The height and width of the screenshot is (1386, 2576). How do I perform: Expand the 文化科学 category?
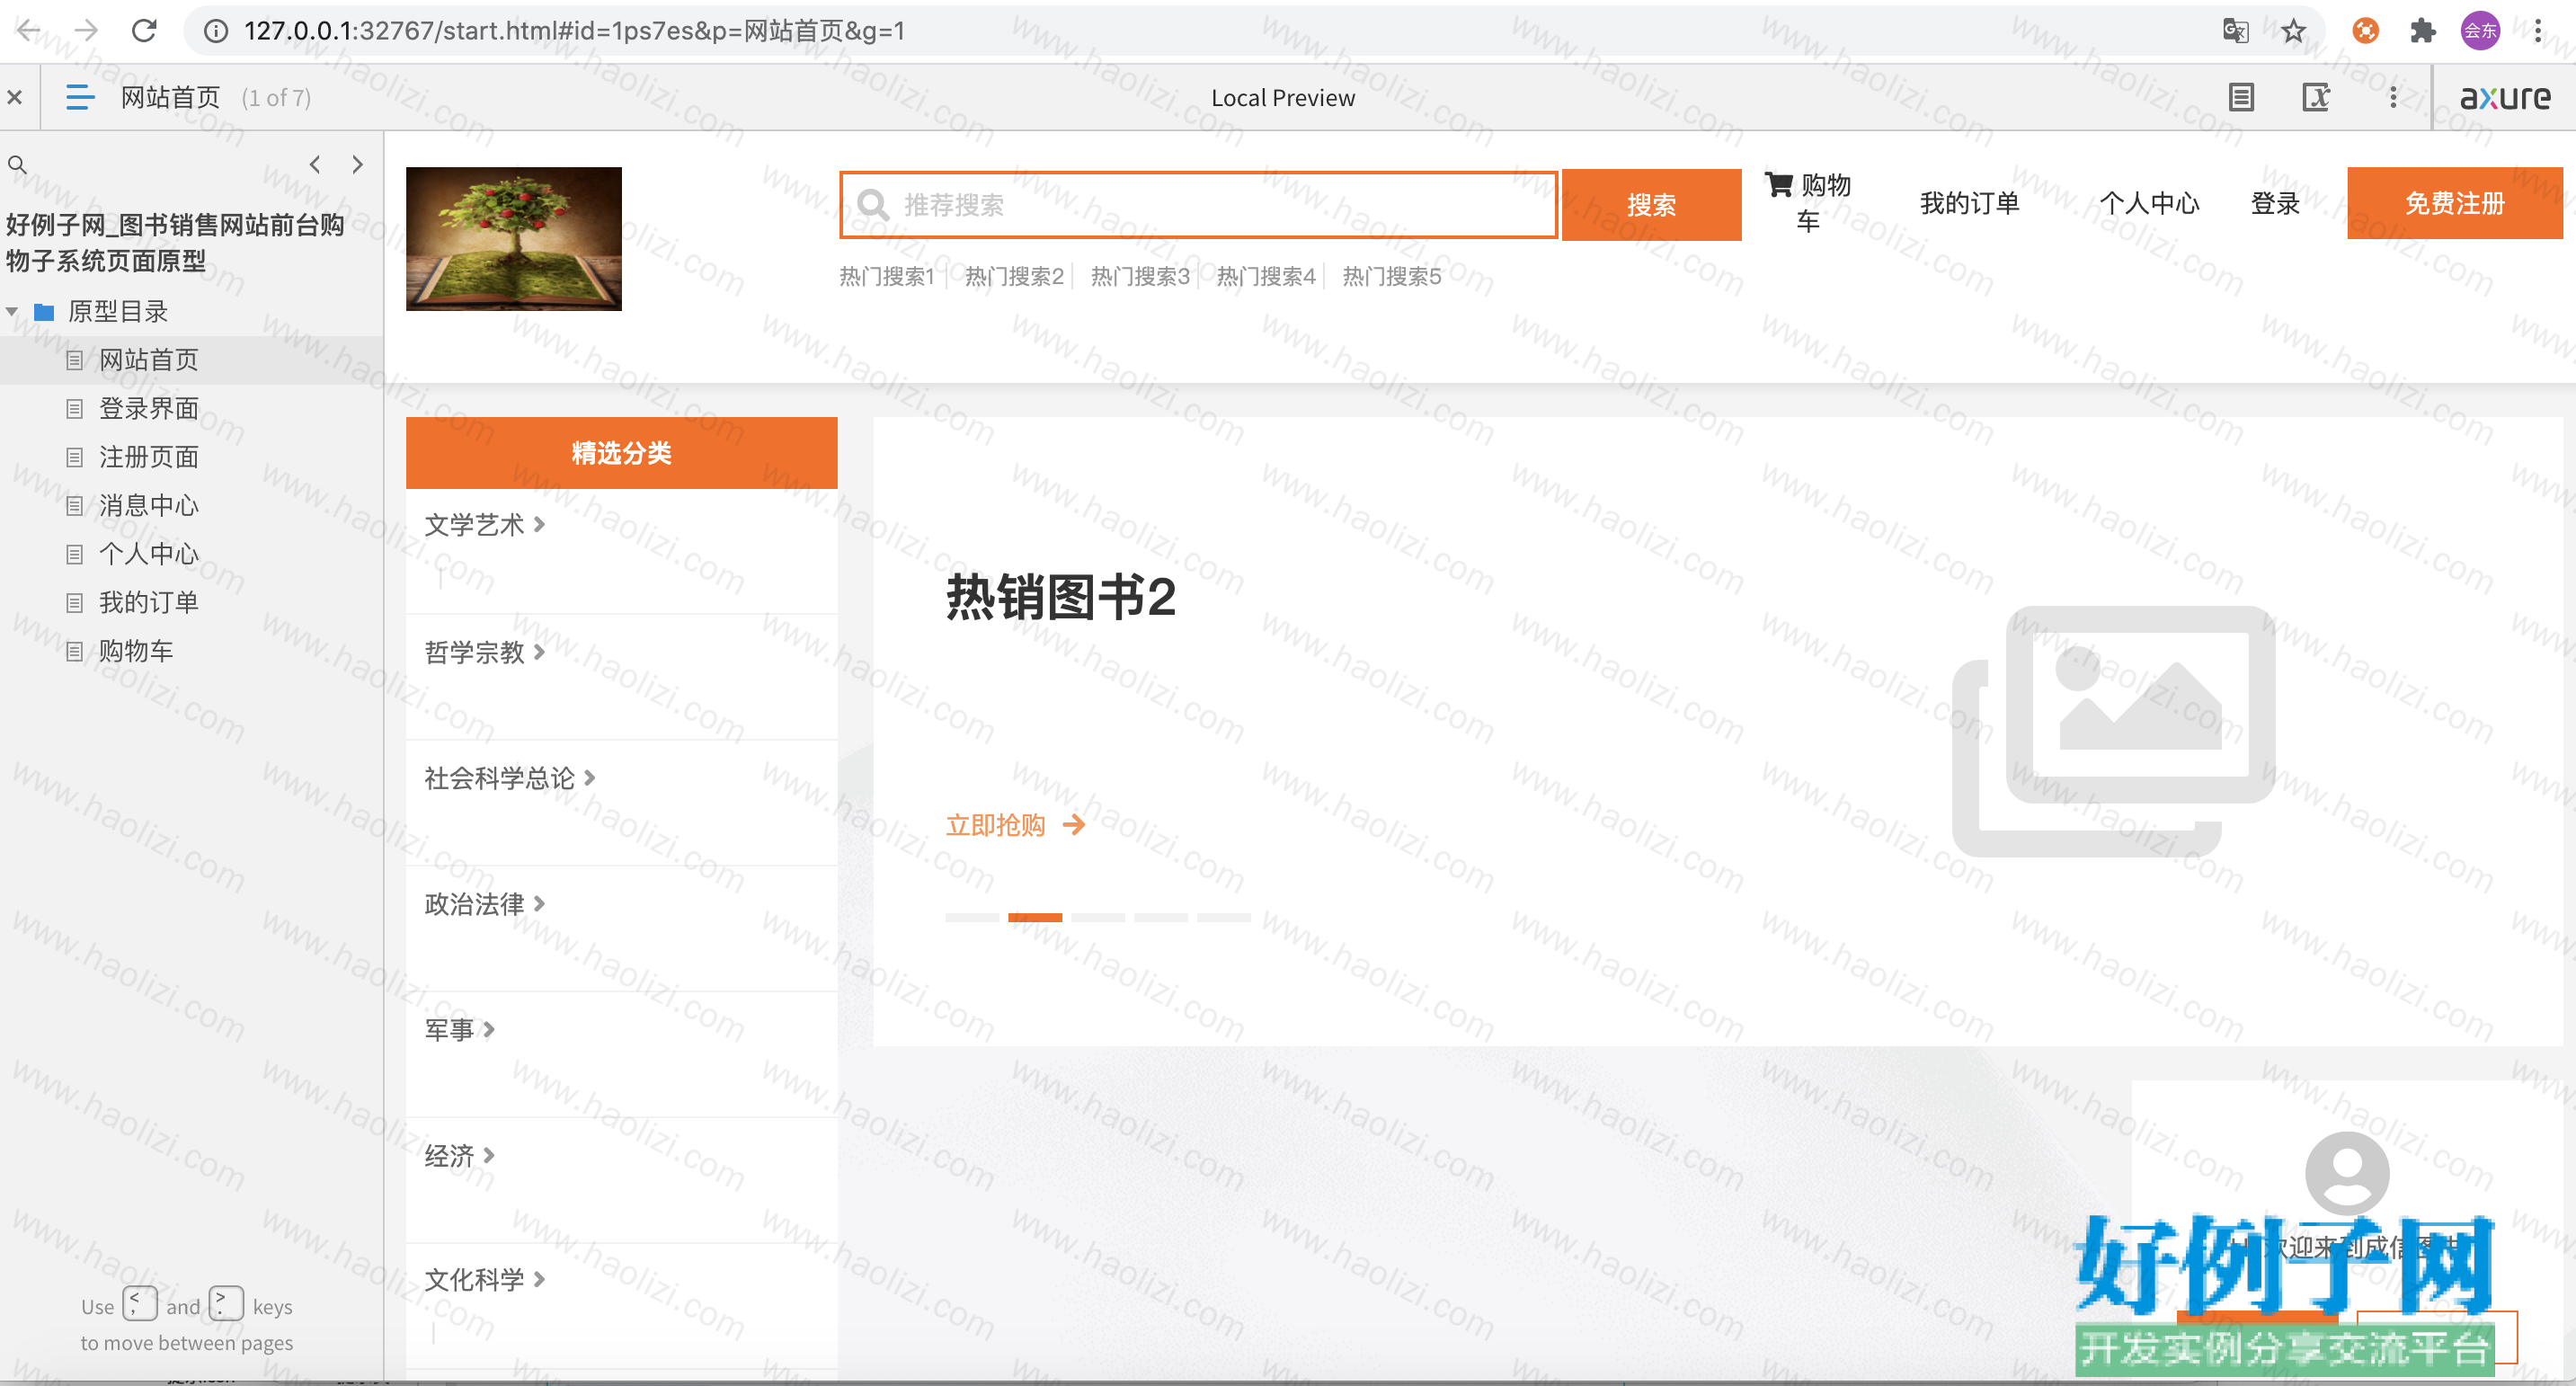pos(485,1280)
